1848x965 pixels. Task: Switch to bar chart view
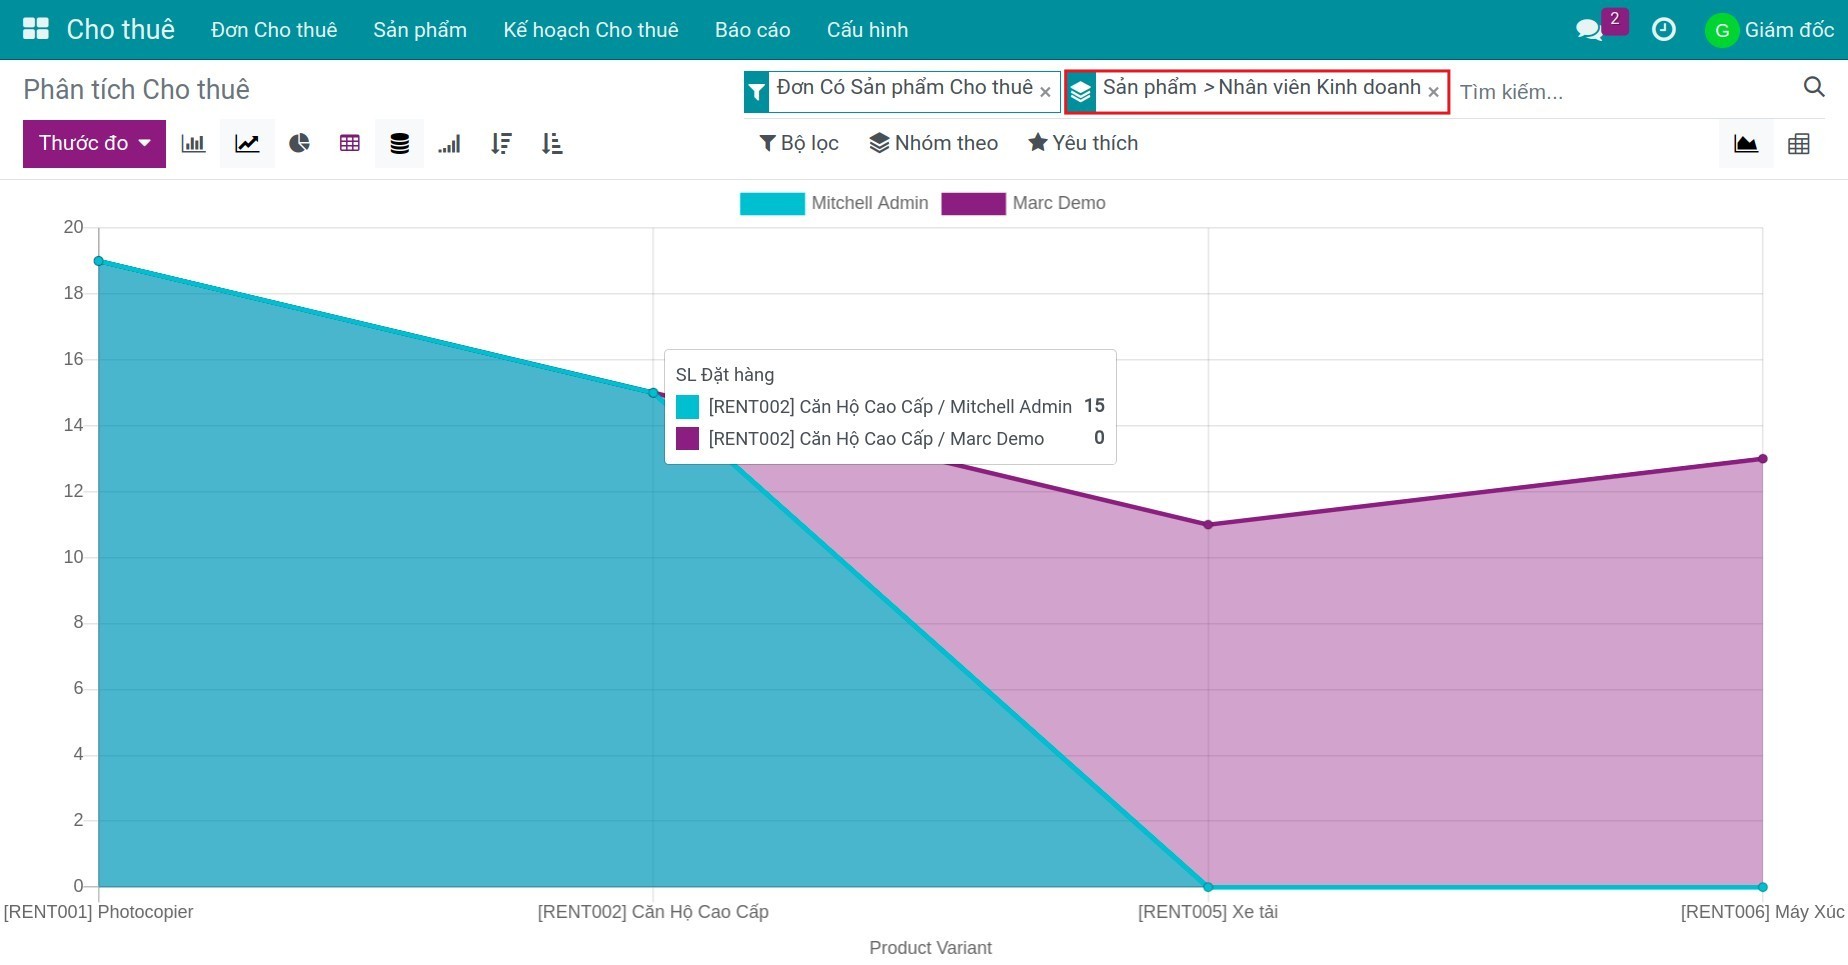pos(193,144)
